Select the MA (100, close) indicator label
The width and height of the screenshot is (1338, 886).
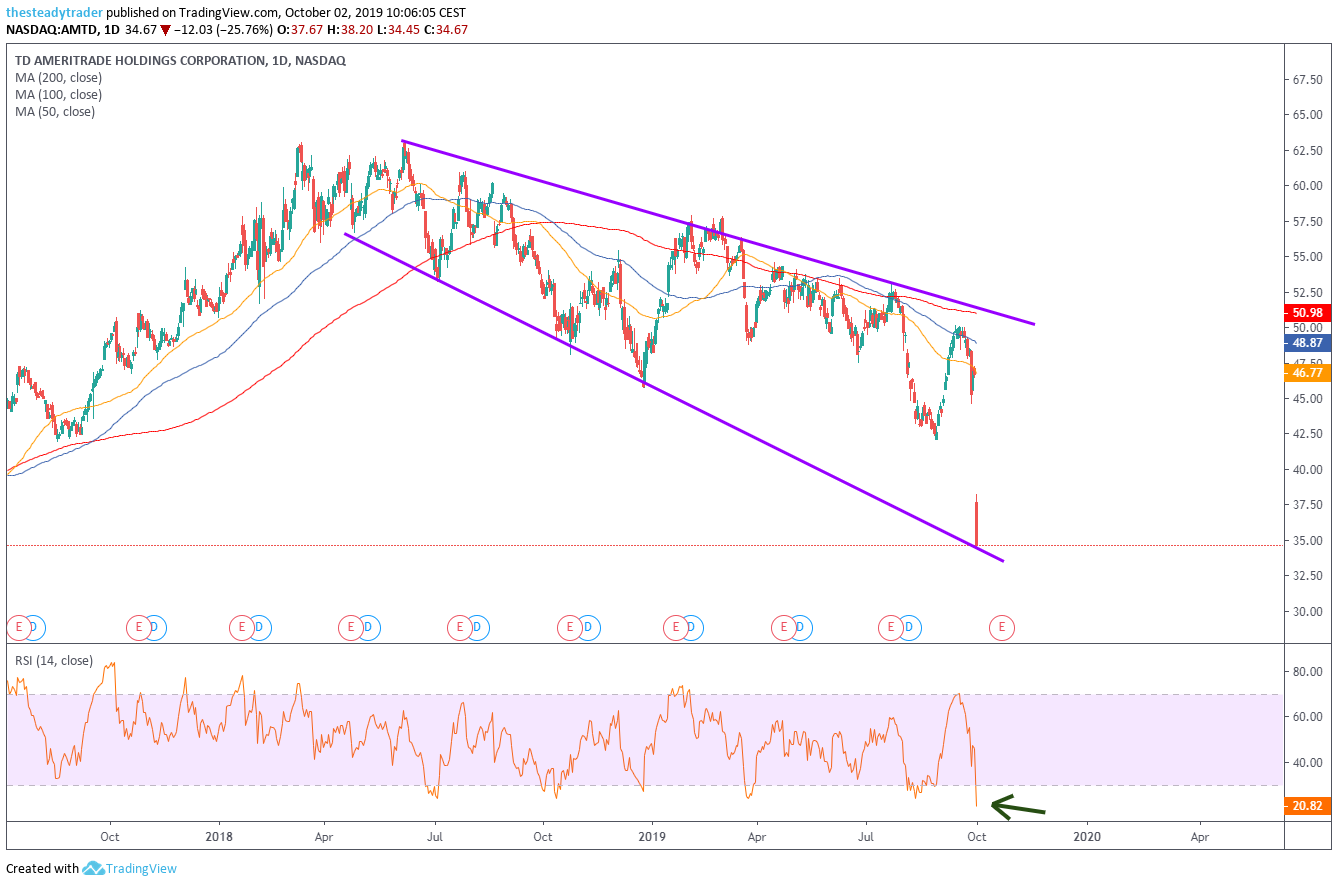tap(58, 94)
